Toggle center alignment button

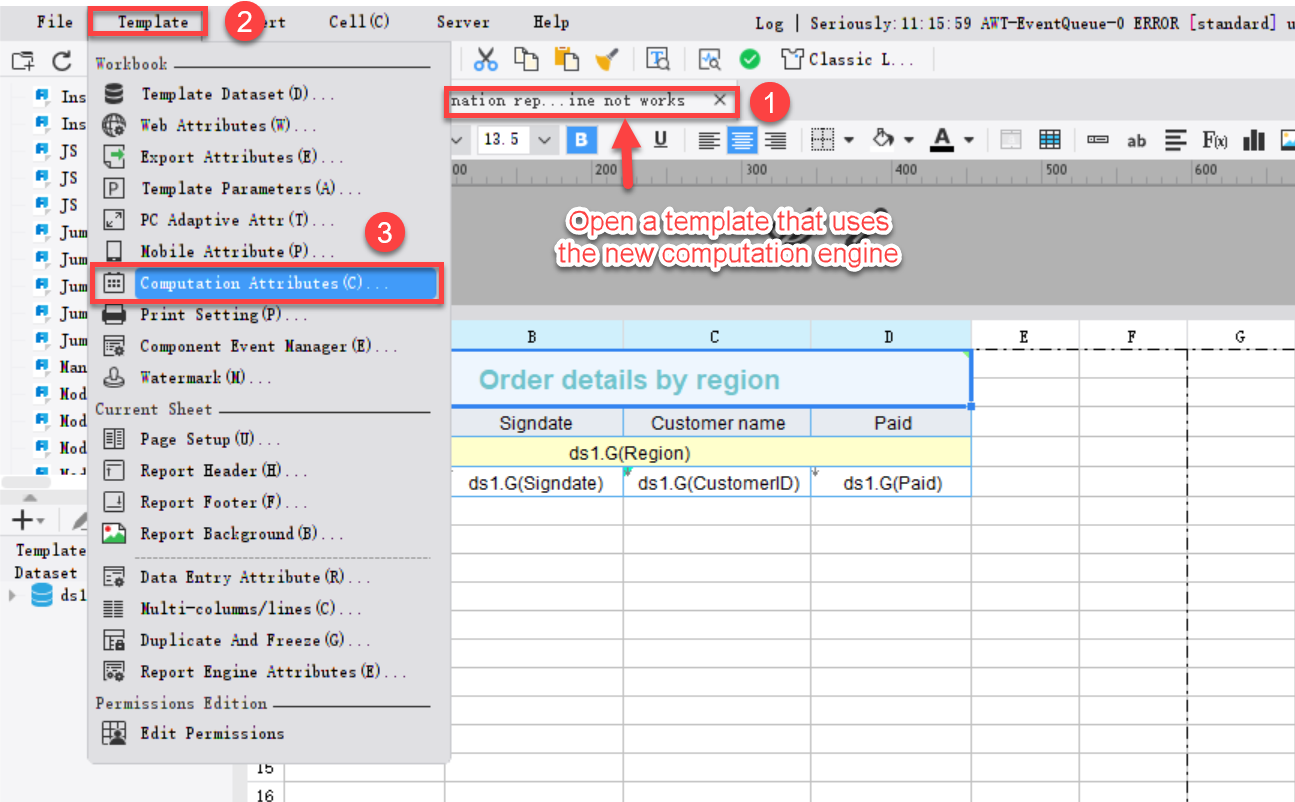(x=742, y=140)
